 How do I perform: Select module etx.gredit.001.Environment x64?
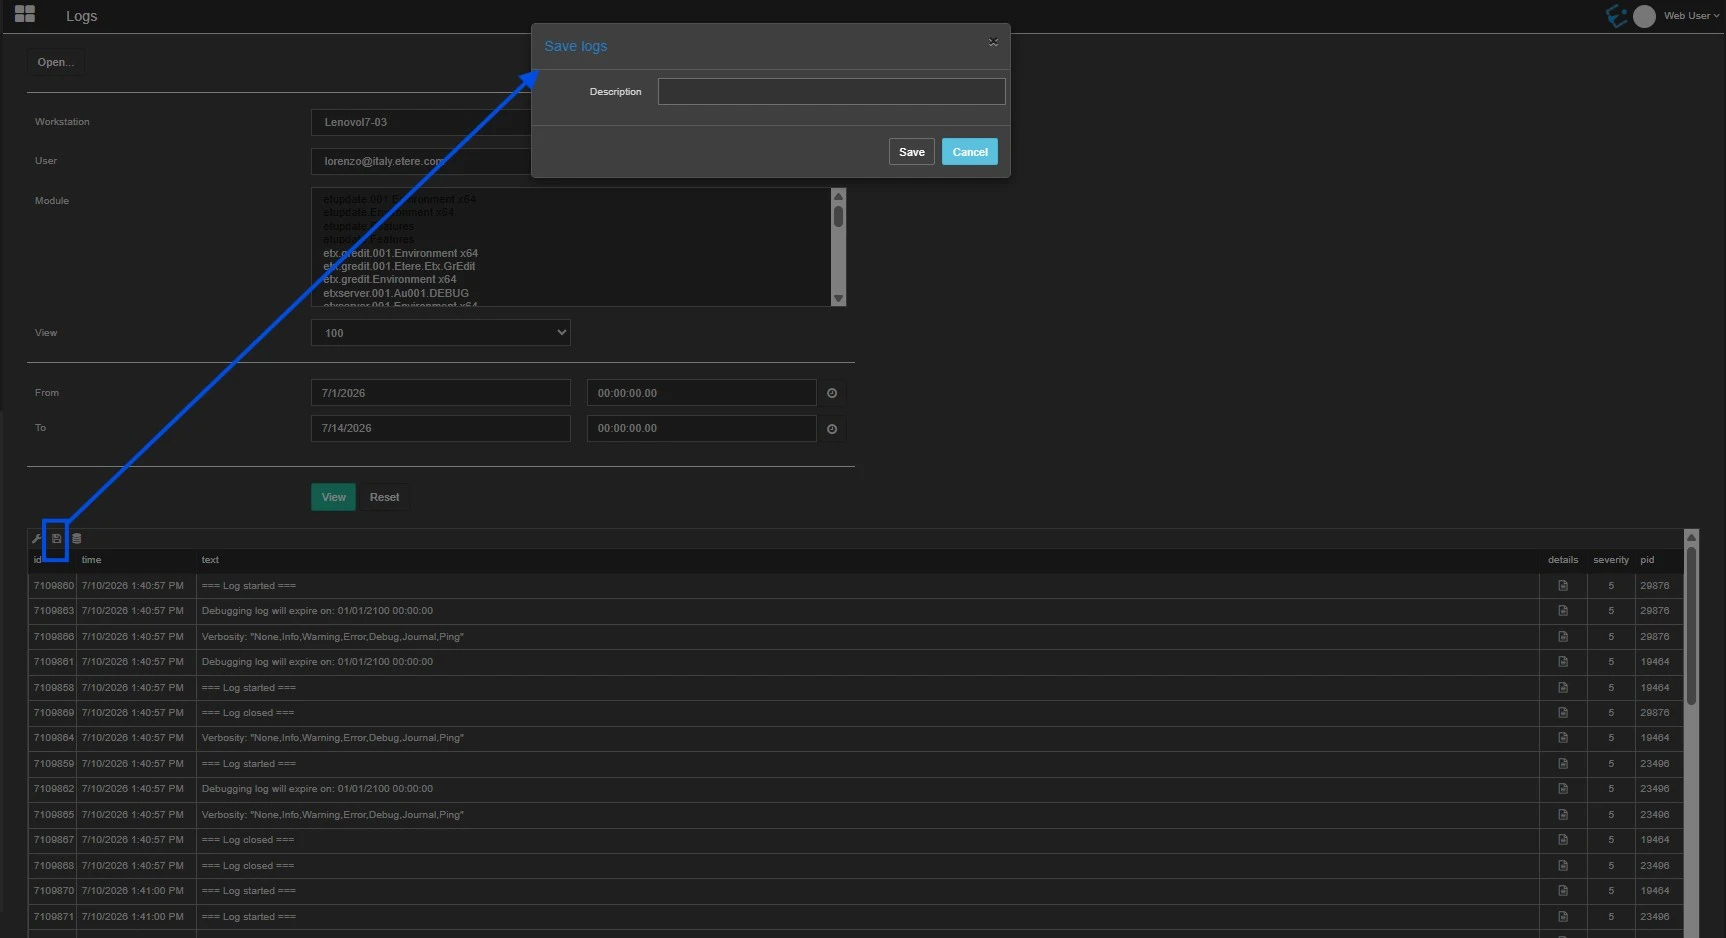[401, 253]
